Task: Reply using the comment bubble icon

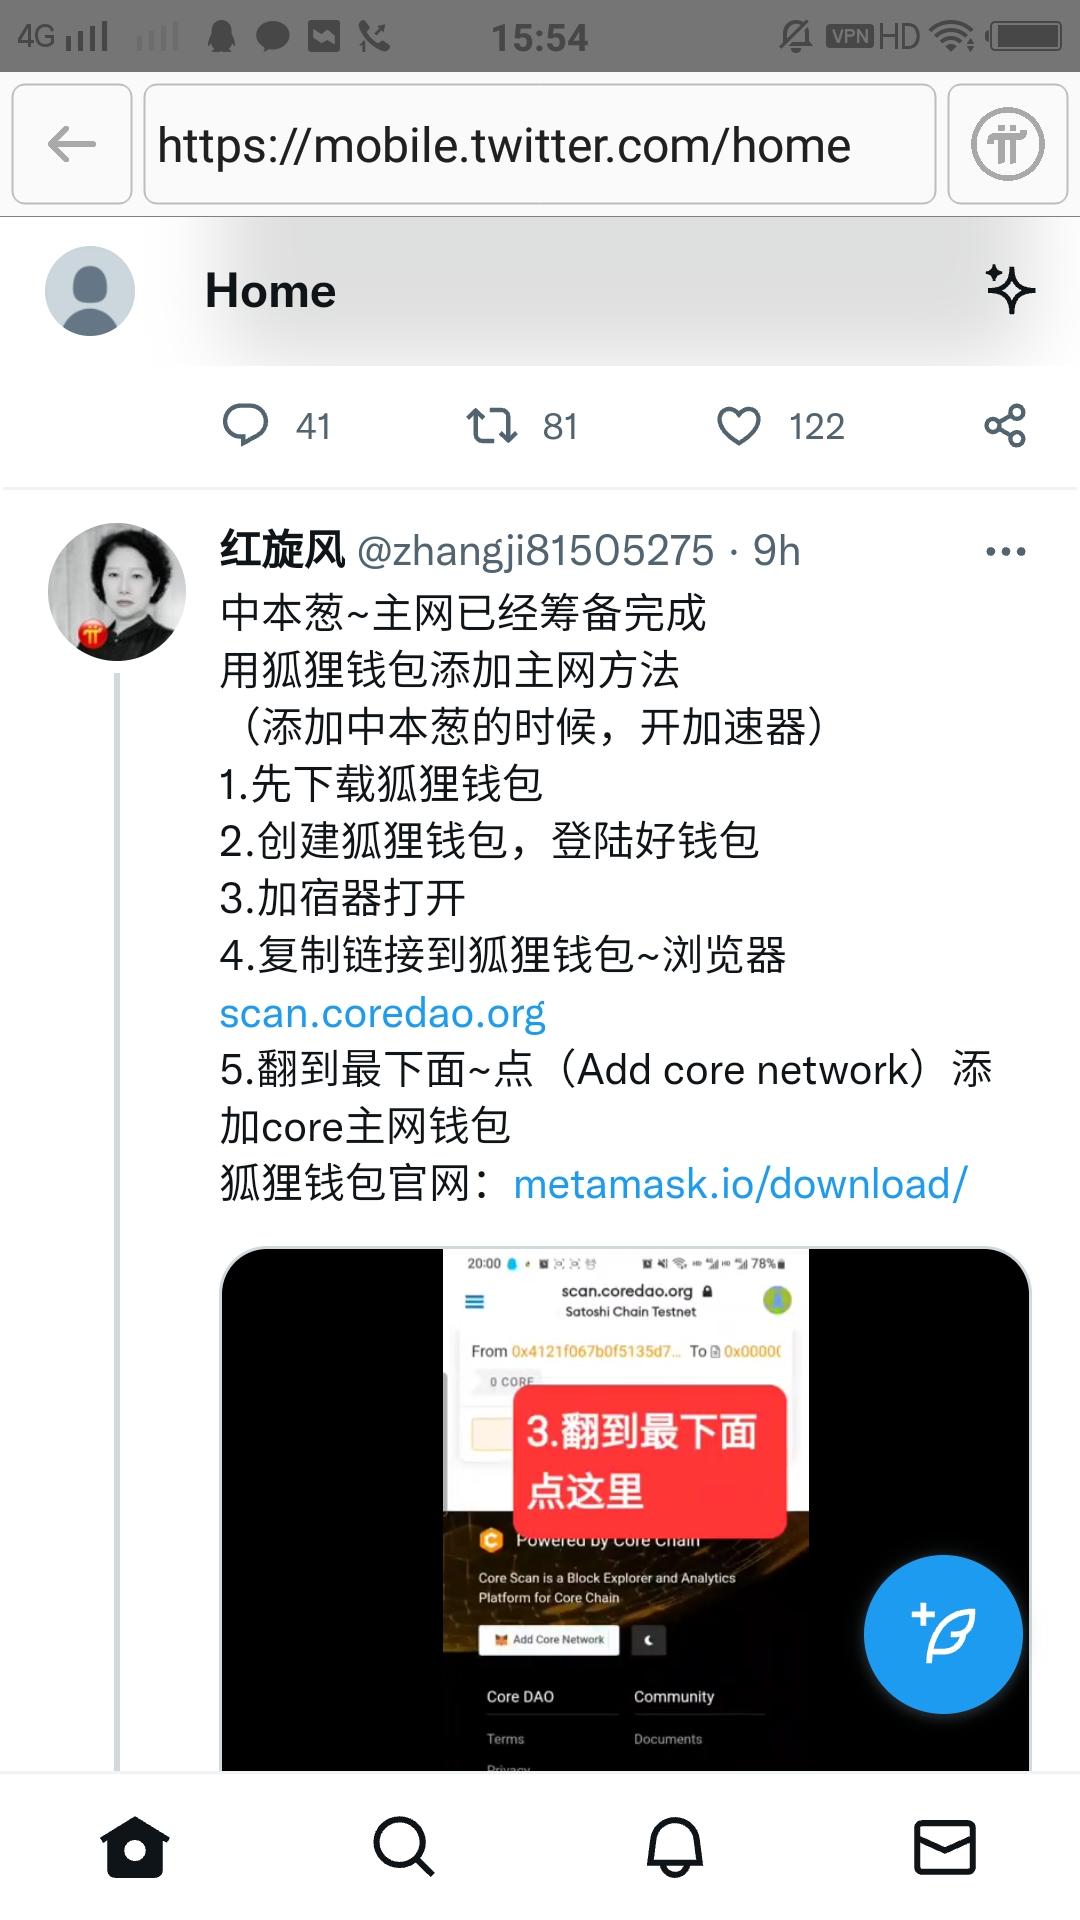Action: click(x=245, y=425)
